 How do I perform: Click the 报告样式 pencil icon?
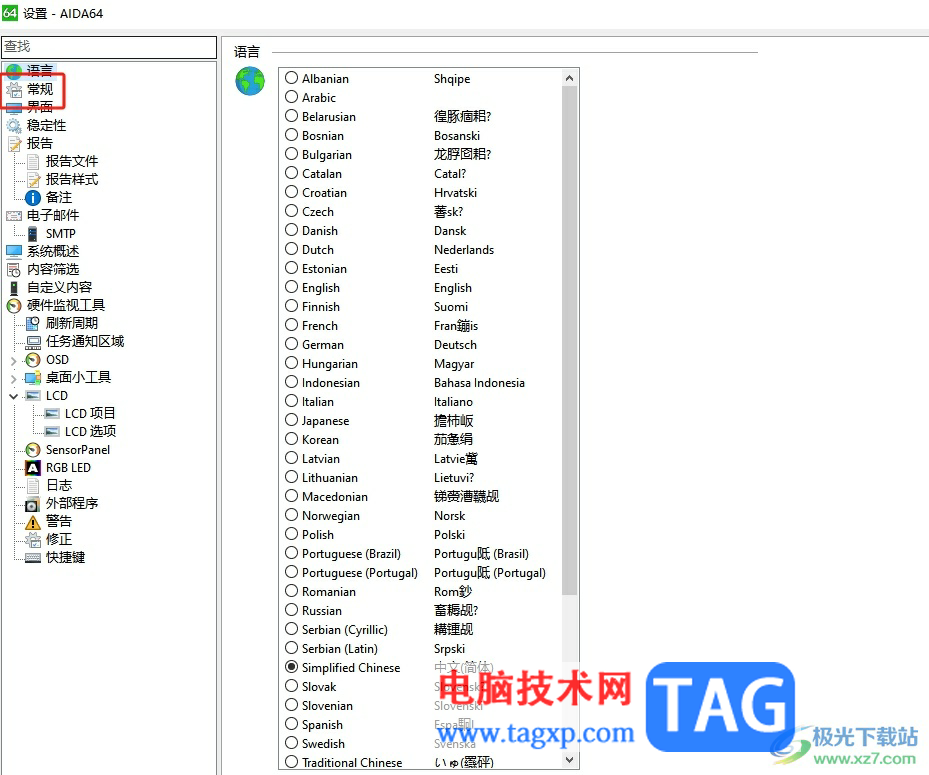coord(33,180)
